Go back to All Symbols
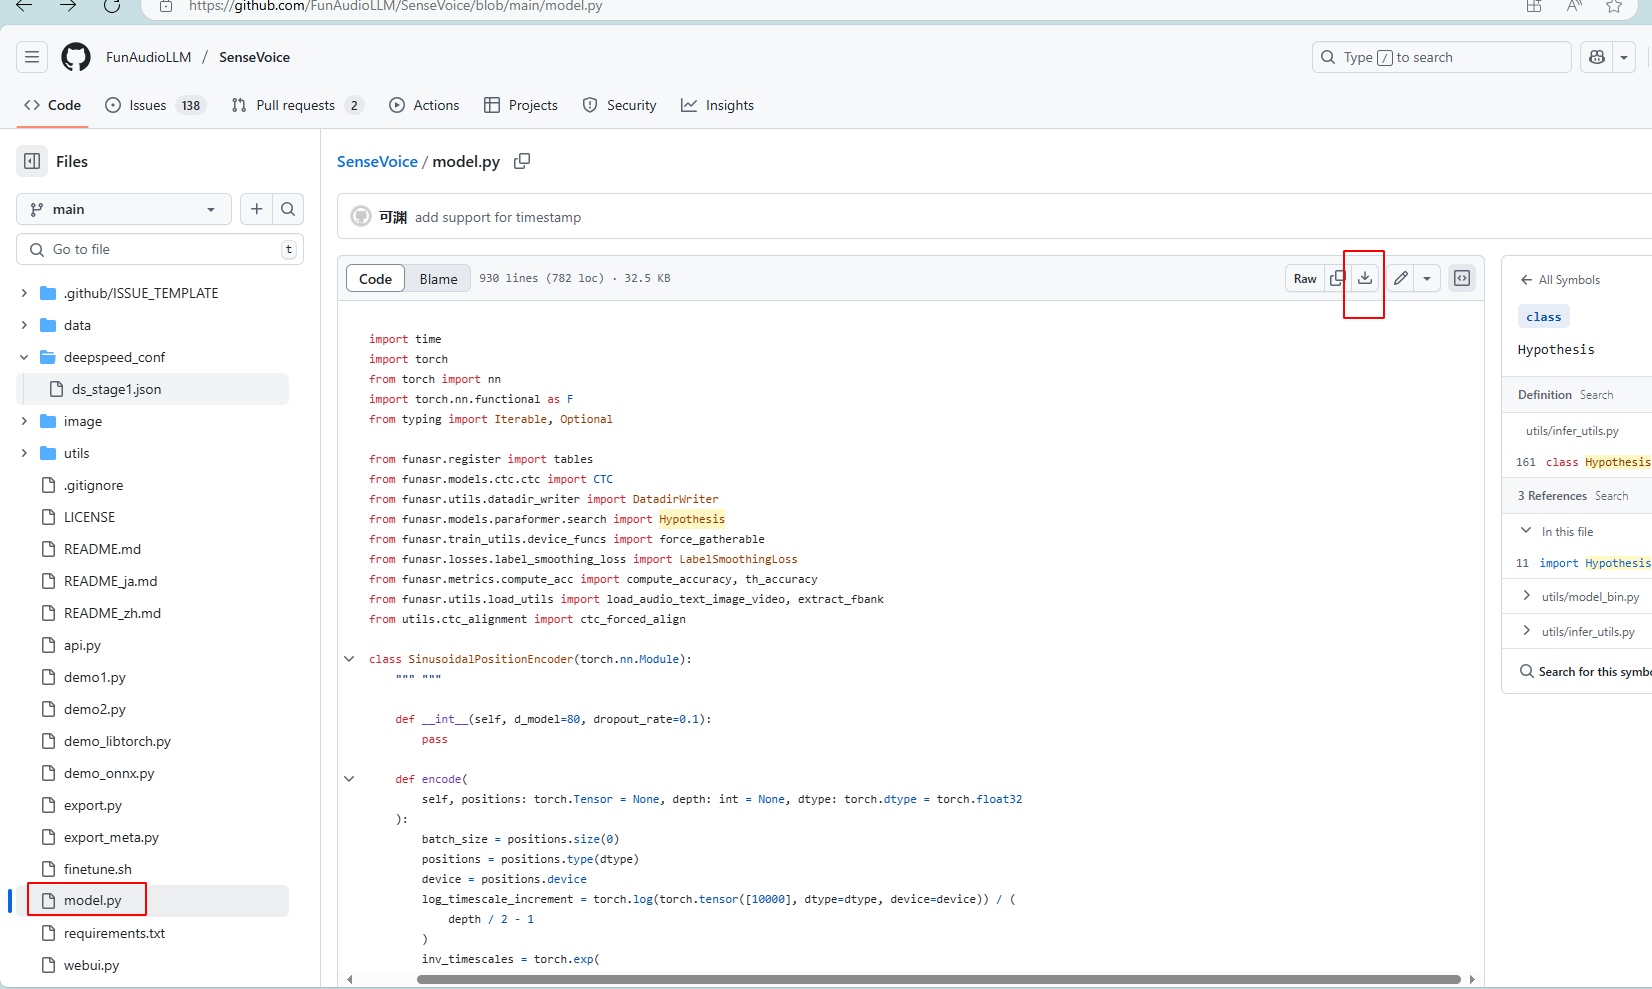 [x=1560, y=280]
